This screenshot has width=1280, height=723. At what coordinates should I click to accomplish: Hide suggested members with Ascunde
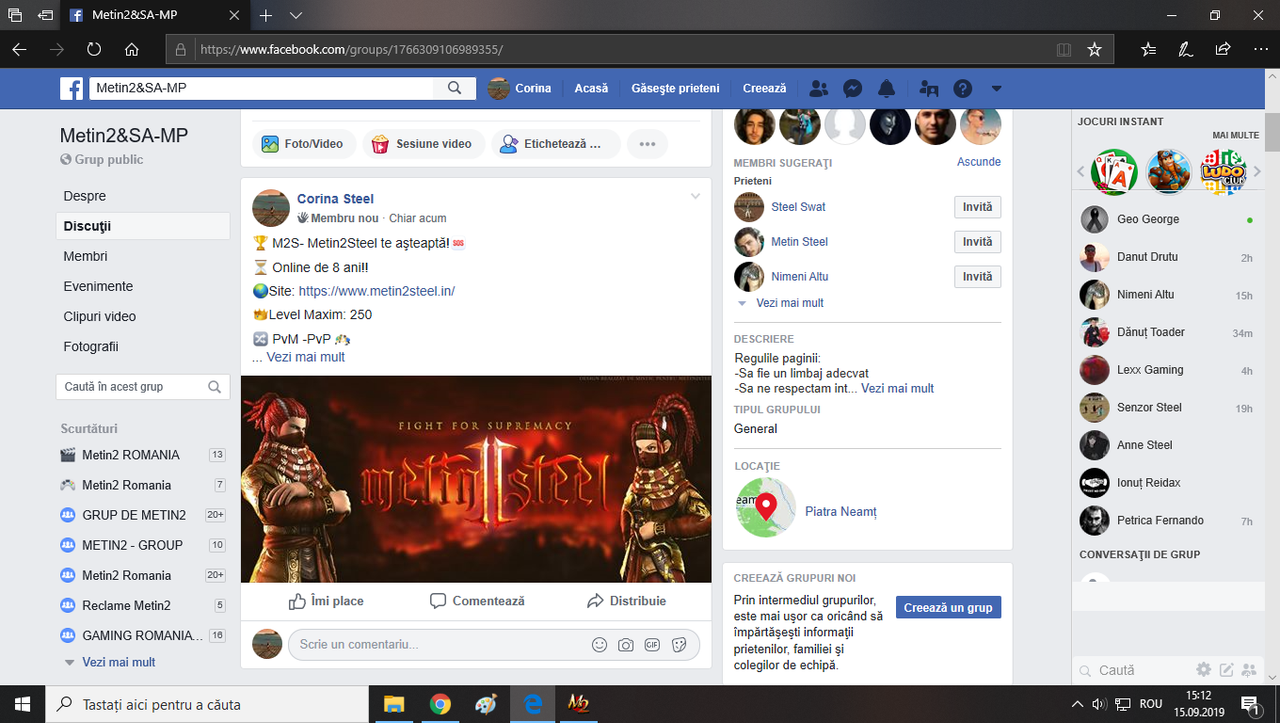pos(979,162)
